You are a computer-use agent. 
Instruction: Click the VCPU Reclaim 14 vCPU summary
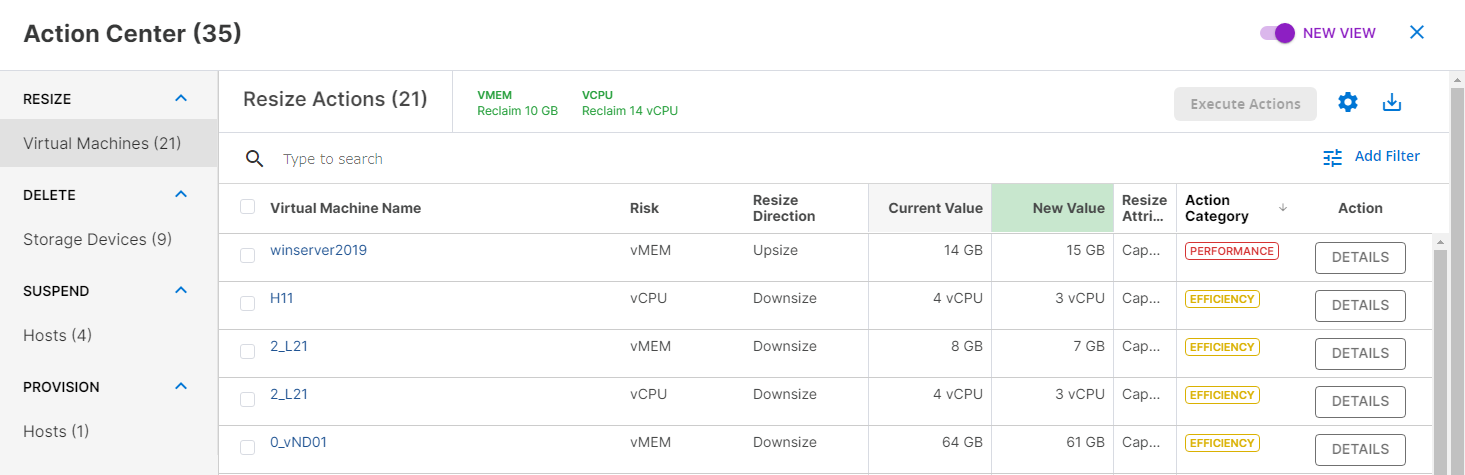tap(630, 103)
